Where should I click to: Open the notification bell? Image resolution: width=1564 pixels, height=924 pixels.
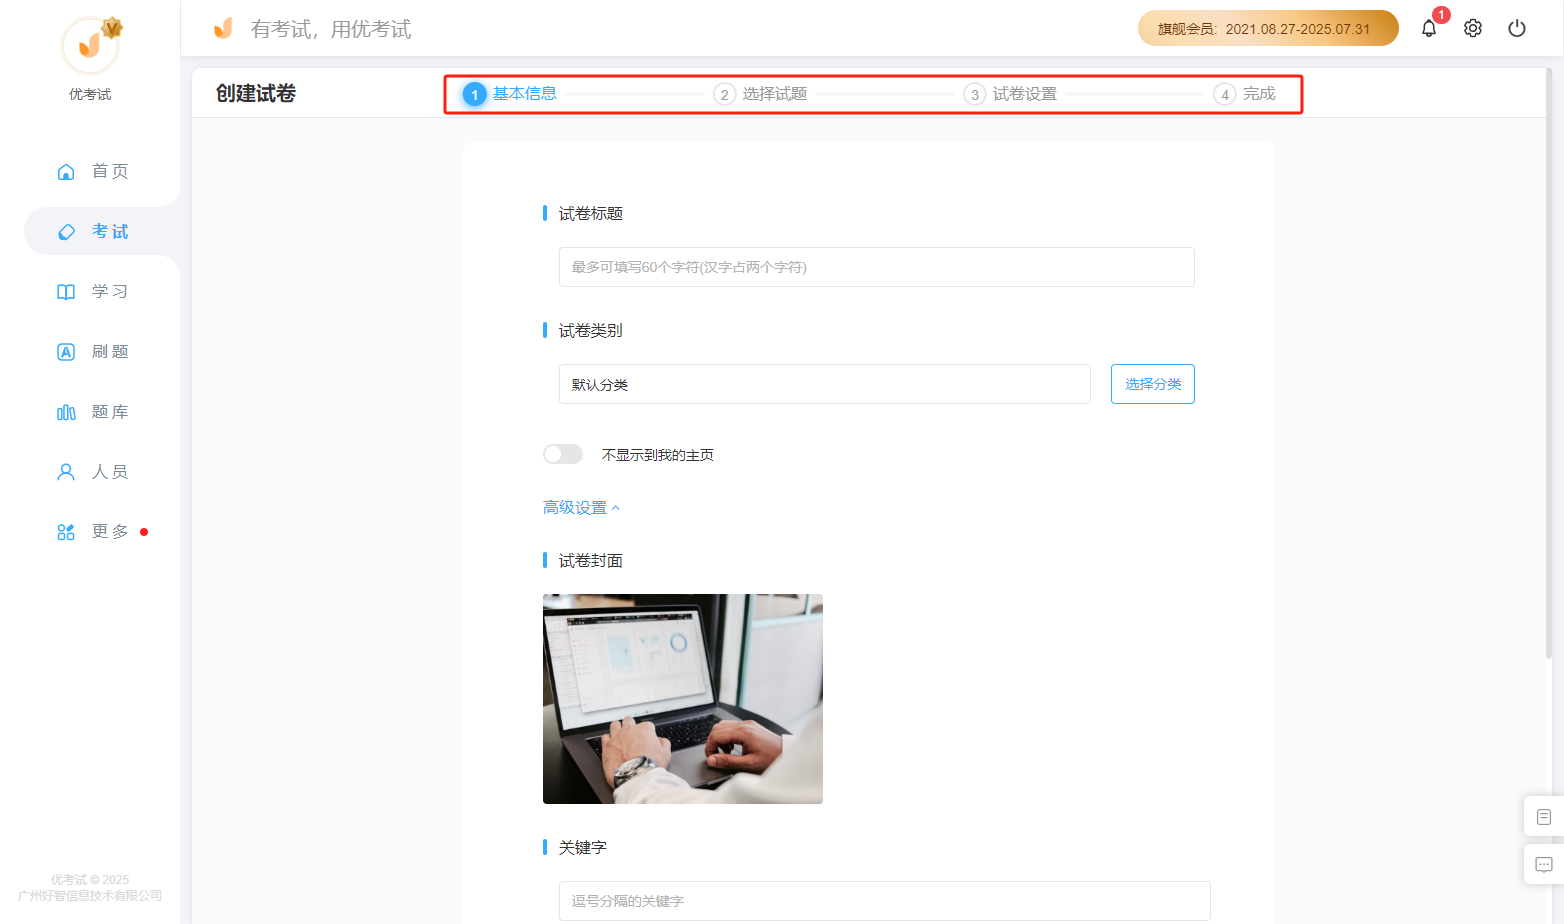point(1429,28)
